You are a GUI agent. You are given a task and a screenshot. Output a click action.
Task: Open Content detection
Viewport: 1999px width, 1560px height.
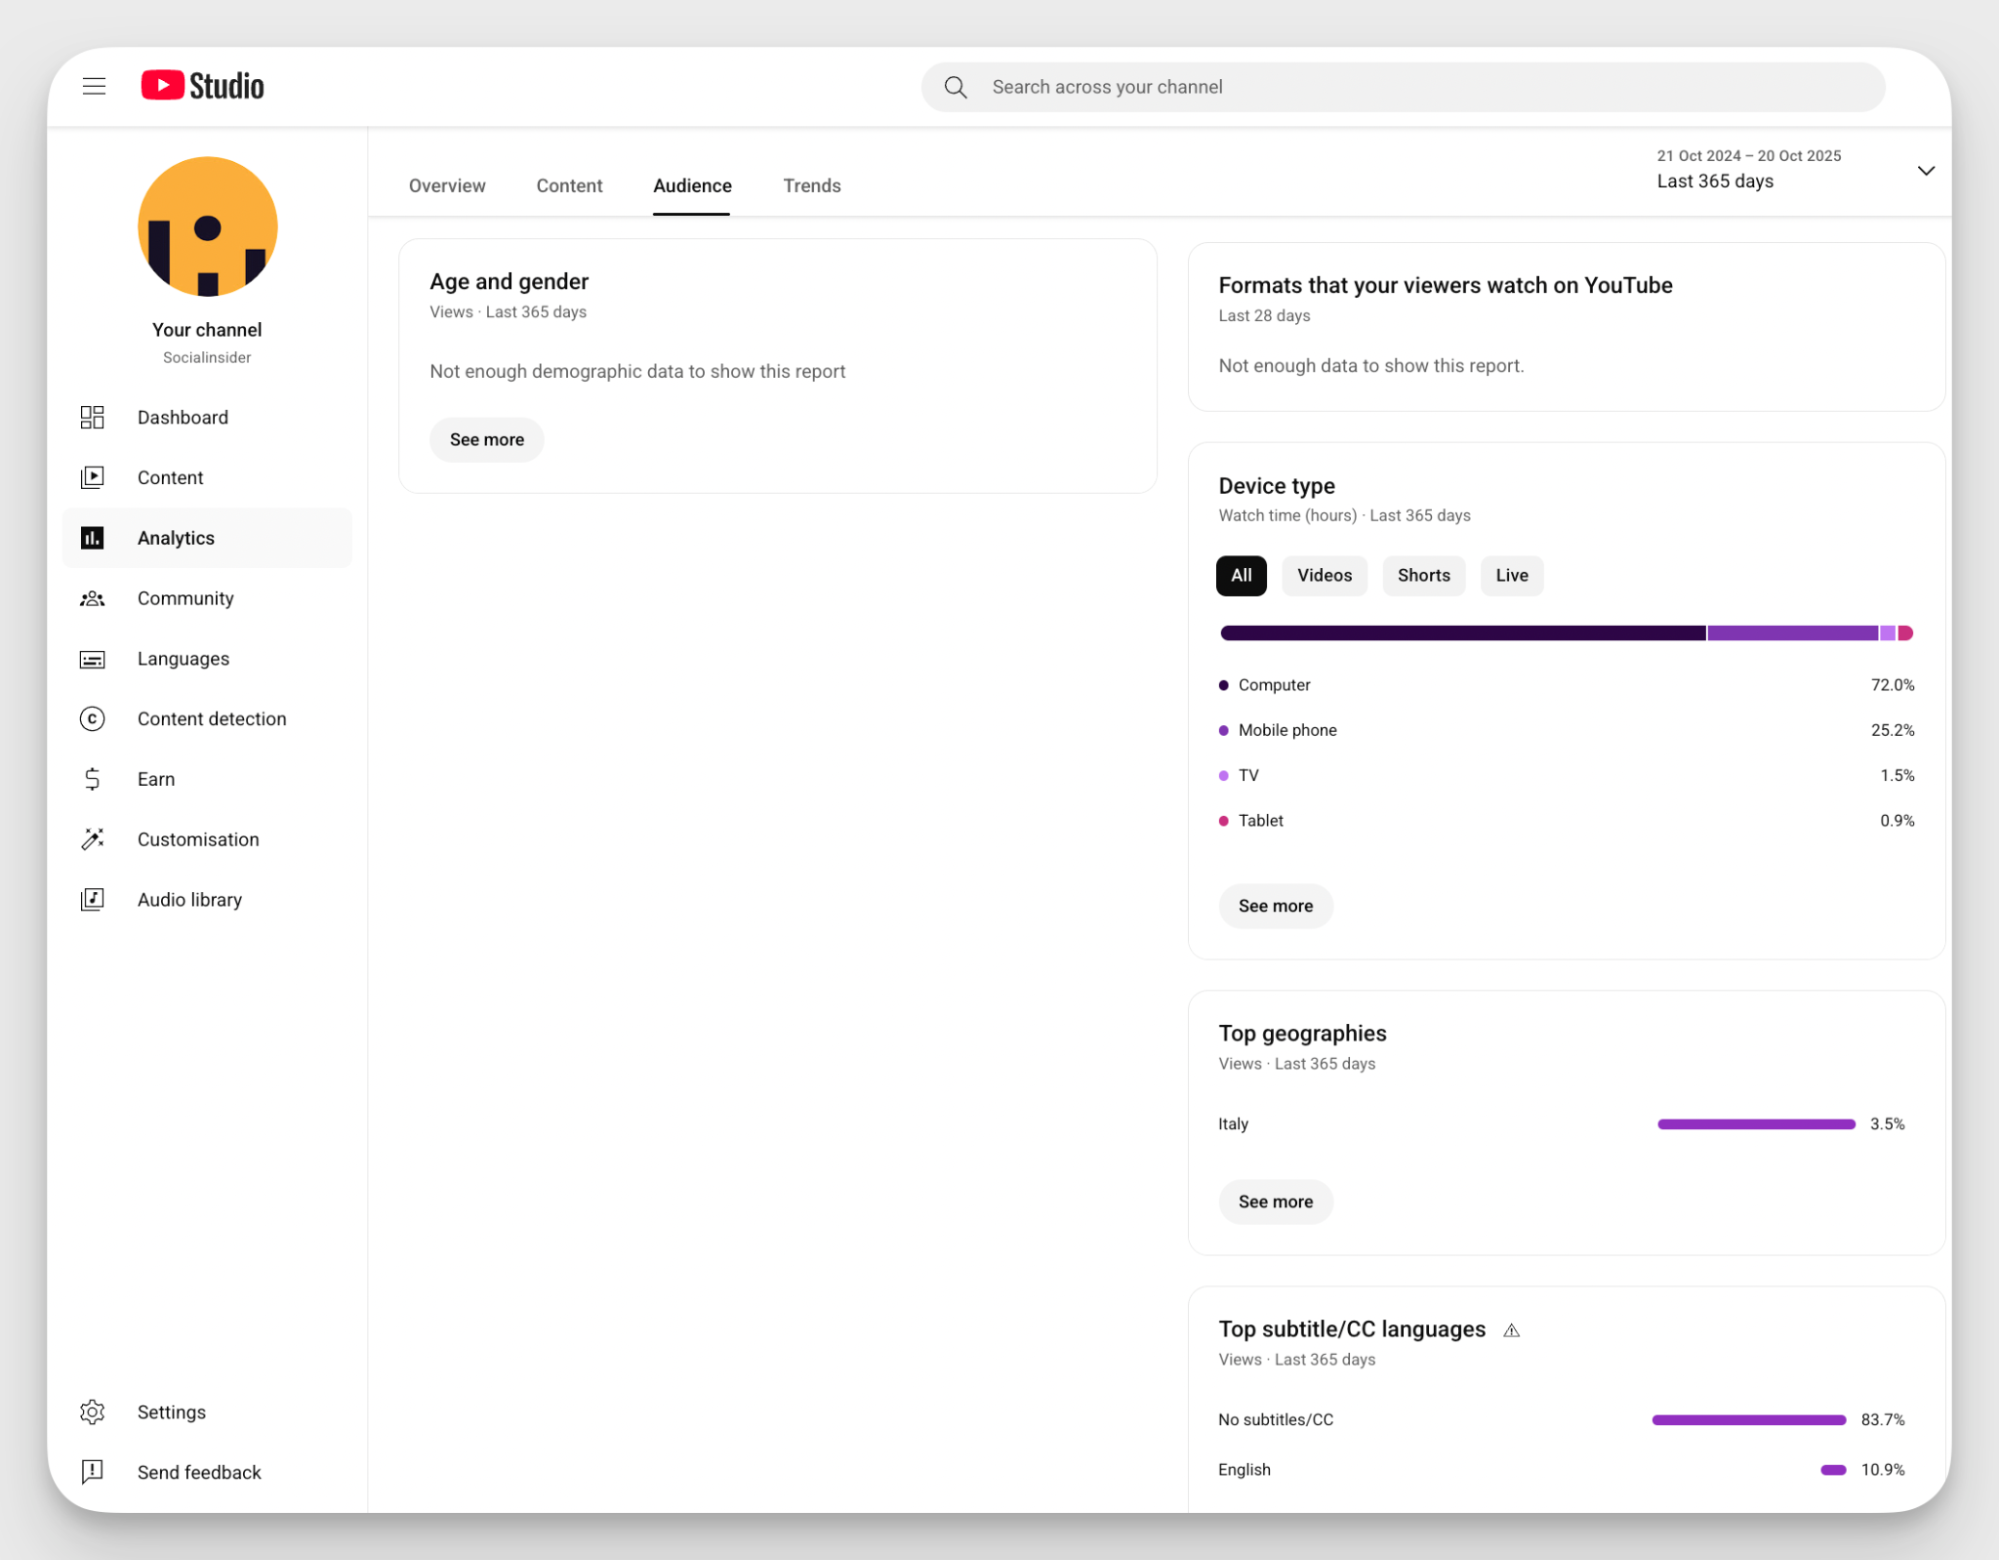point(211,718)
